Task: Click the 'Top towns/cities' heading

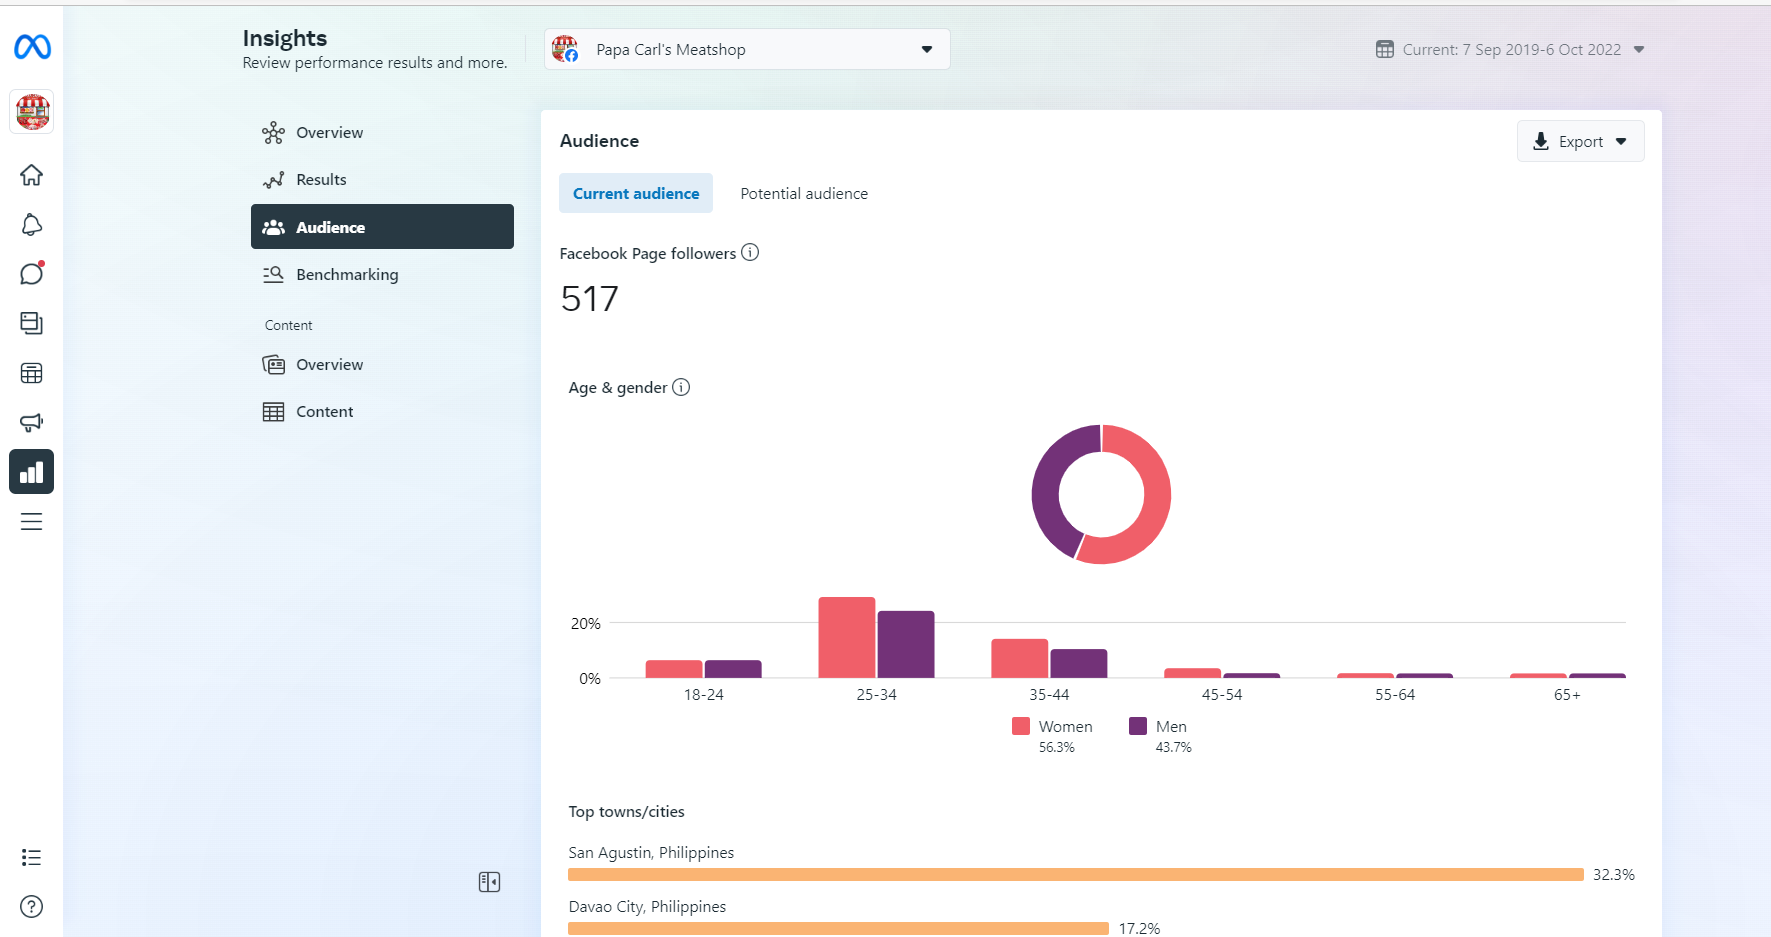Action: pos(627,812)
